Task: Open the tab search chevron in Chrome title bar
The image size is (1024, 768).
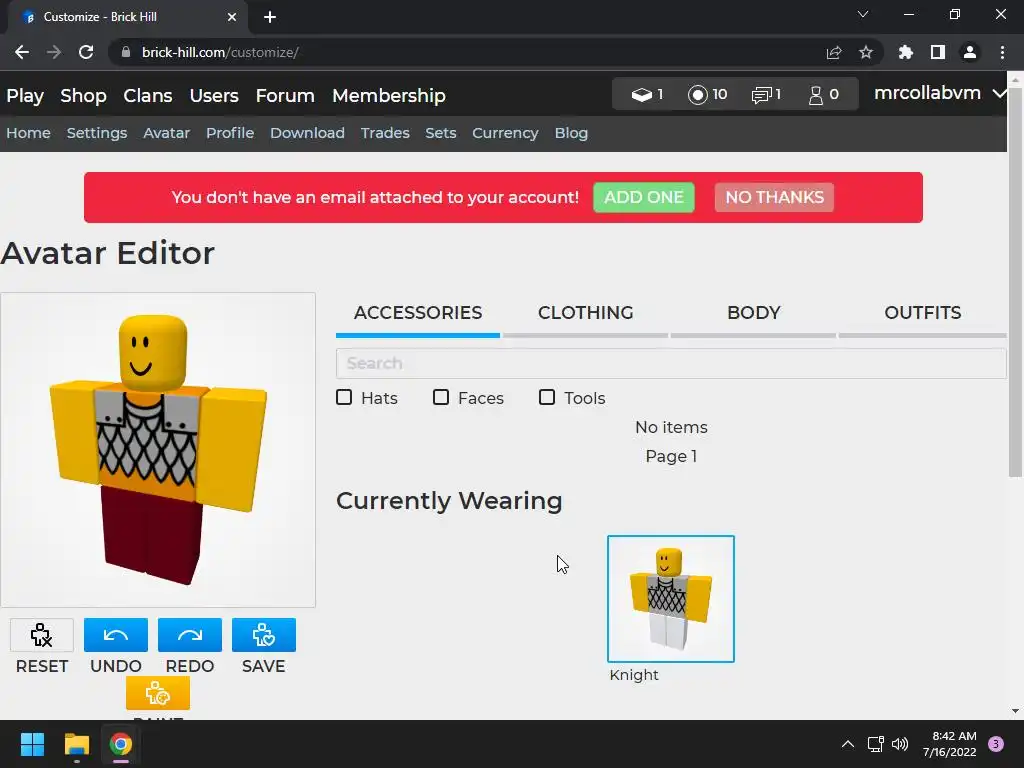Action: click(863, 14)
